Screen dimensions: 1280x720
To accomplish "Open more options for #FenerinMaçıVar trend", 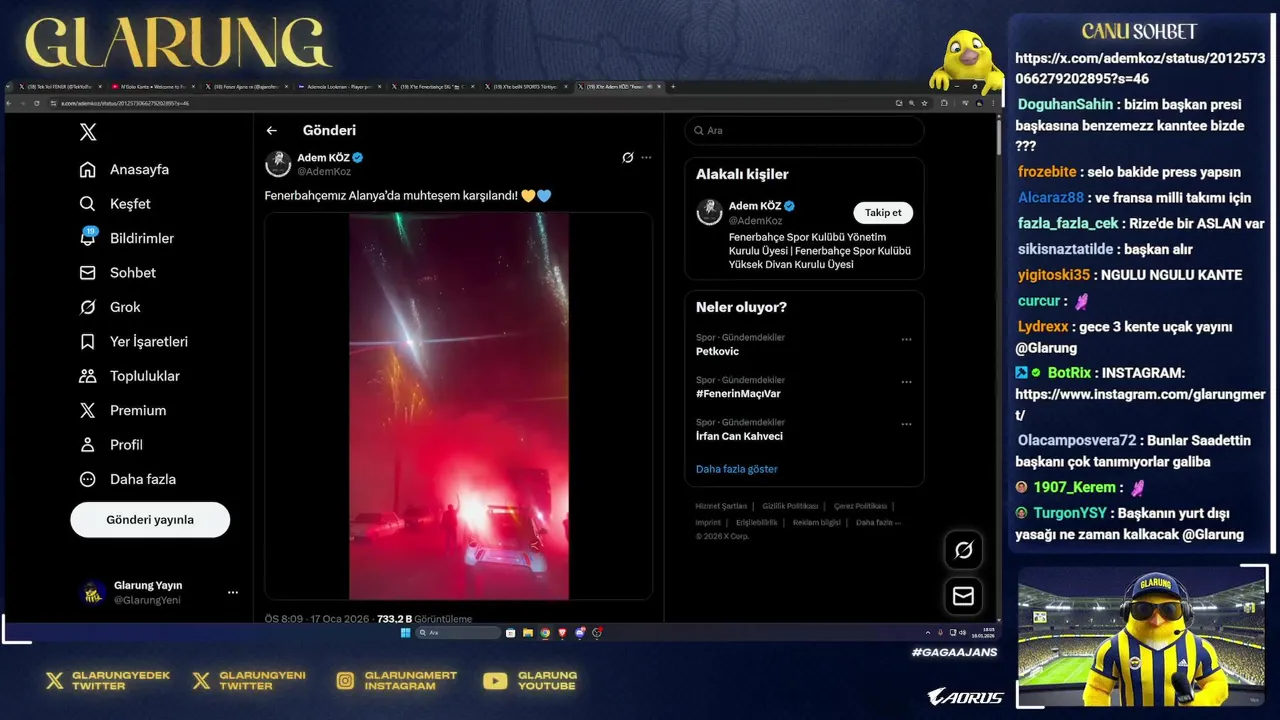I will pos(906,382).
